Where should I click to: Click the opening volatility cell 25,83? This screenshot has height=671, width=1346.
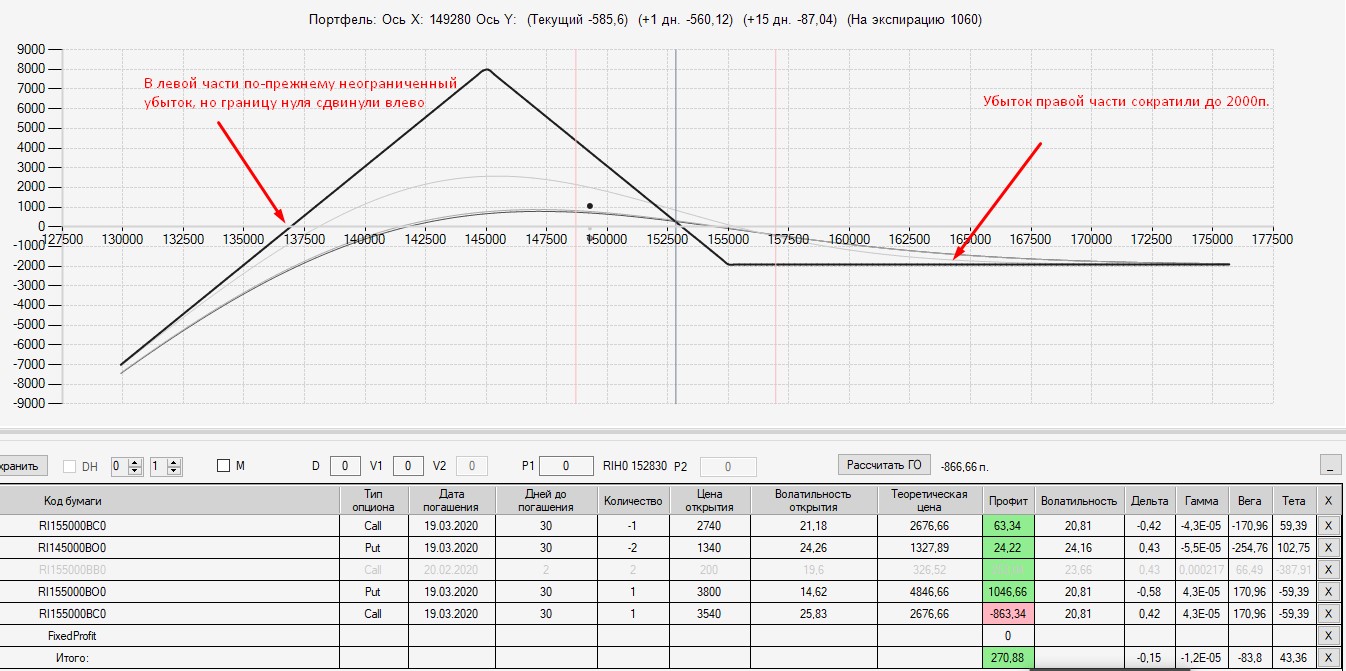812,614
